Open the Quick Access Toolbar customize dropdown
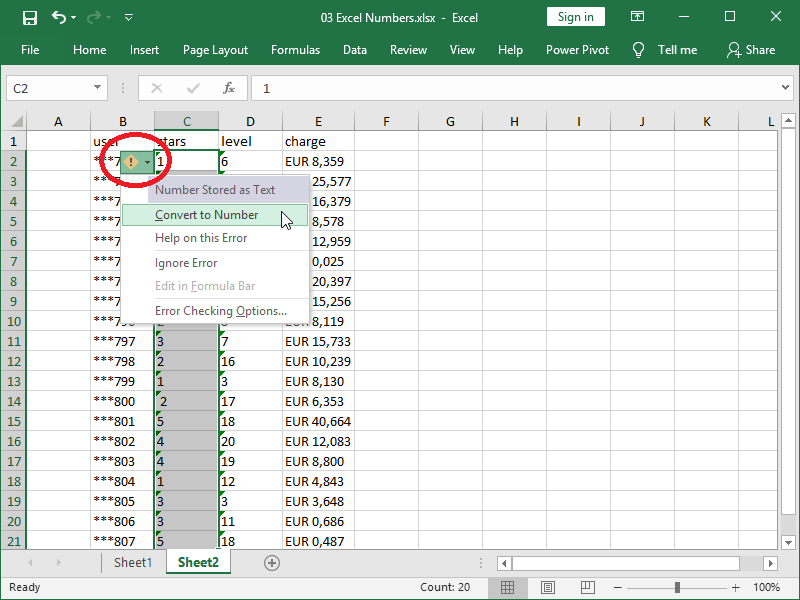 click(128, 16)
